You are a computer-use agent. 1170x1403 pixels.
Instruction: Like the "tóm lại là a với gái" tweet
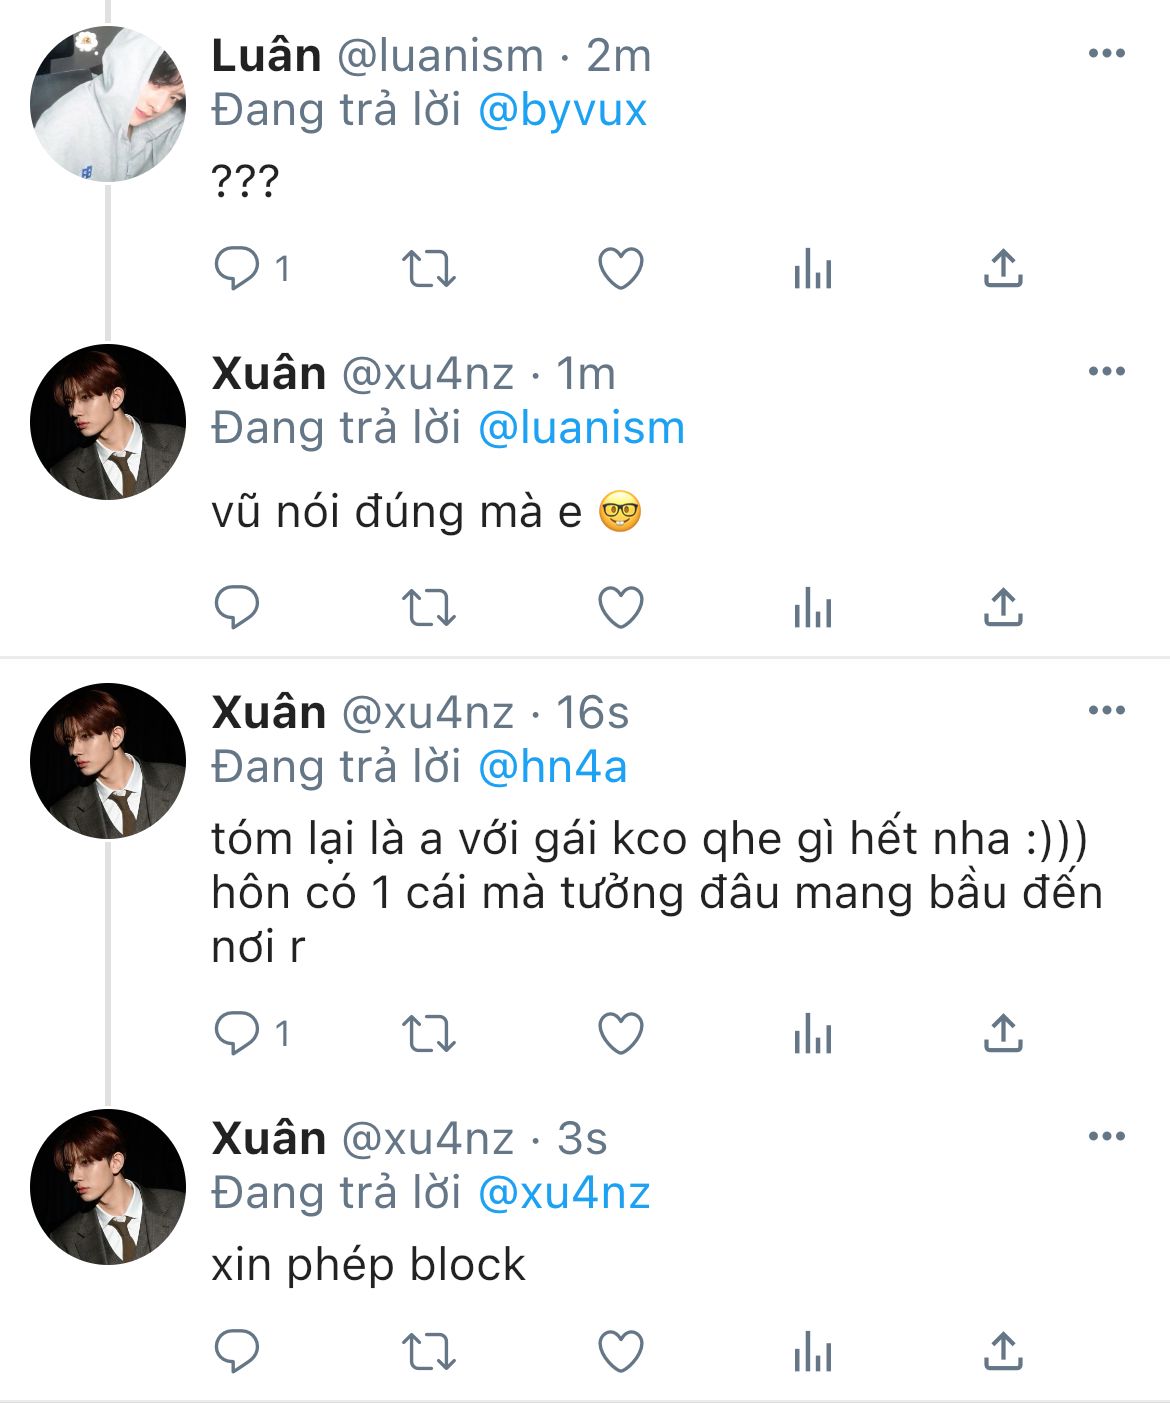click(620, 1033)
